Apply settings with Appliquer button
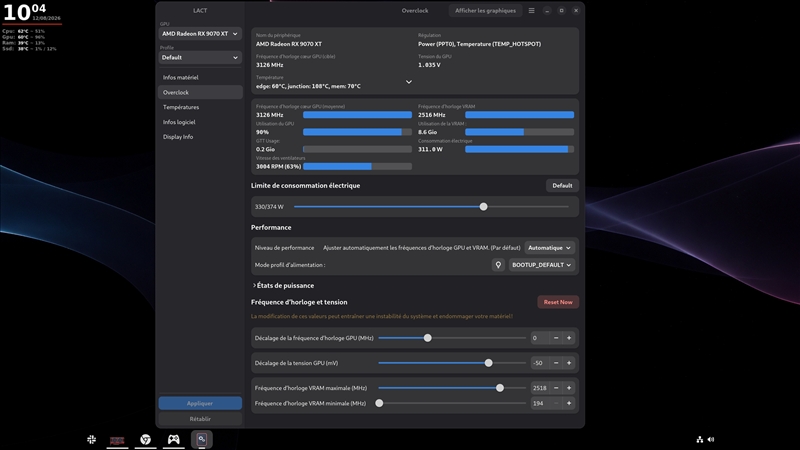This screenshot has height=450, width=800. tap(200, 403)
